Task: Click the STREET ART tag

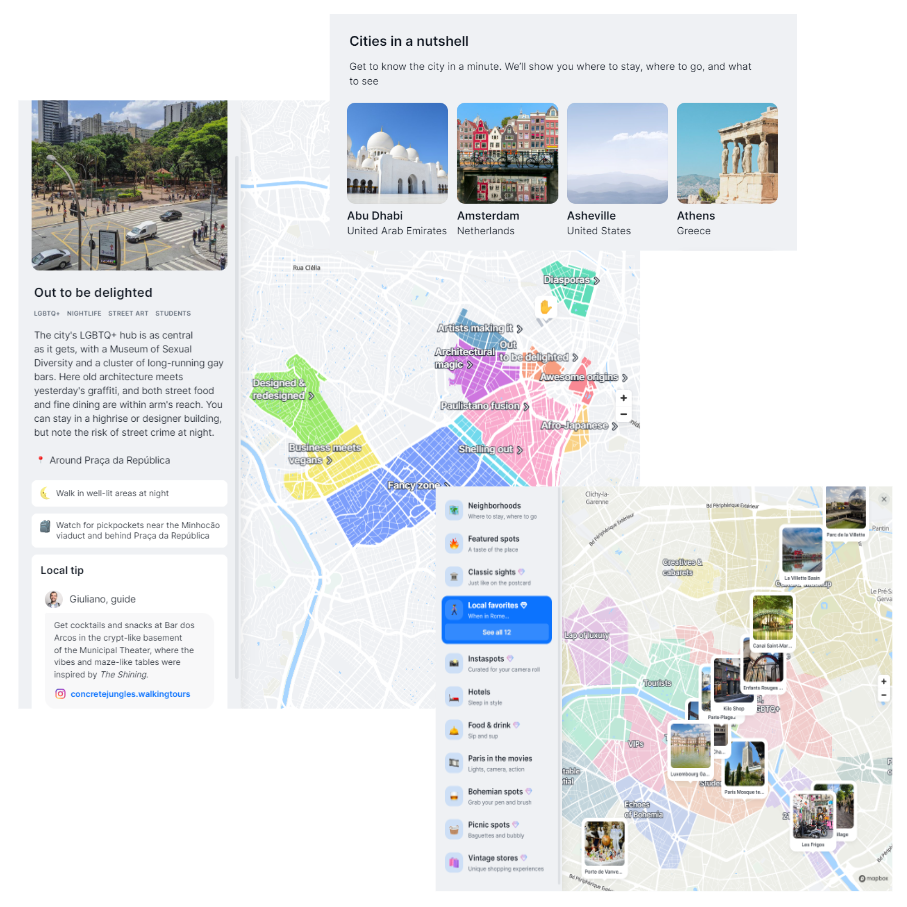Action: 128,314
